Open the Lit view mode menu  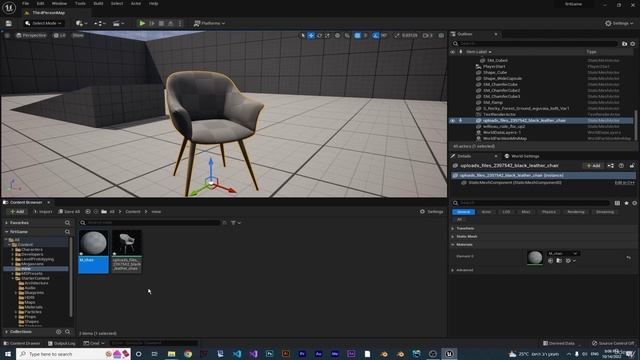[60, 36]
